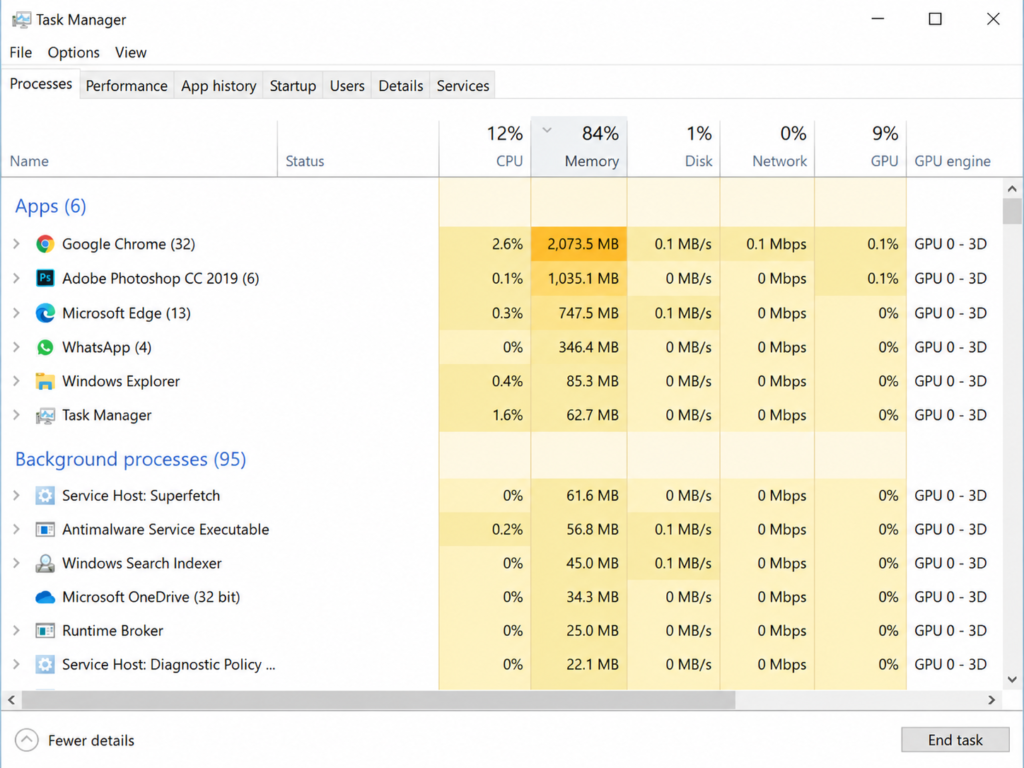Expand the Google Chrome (32) process group
This screenshot has height=768, width=1024.
16,244
